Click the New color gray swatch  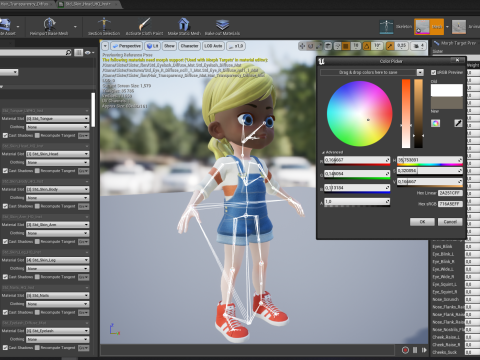click(447, 103)
